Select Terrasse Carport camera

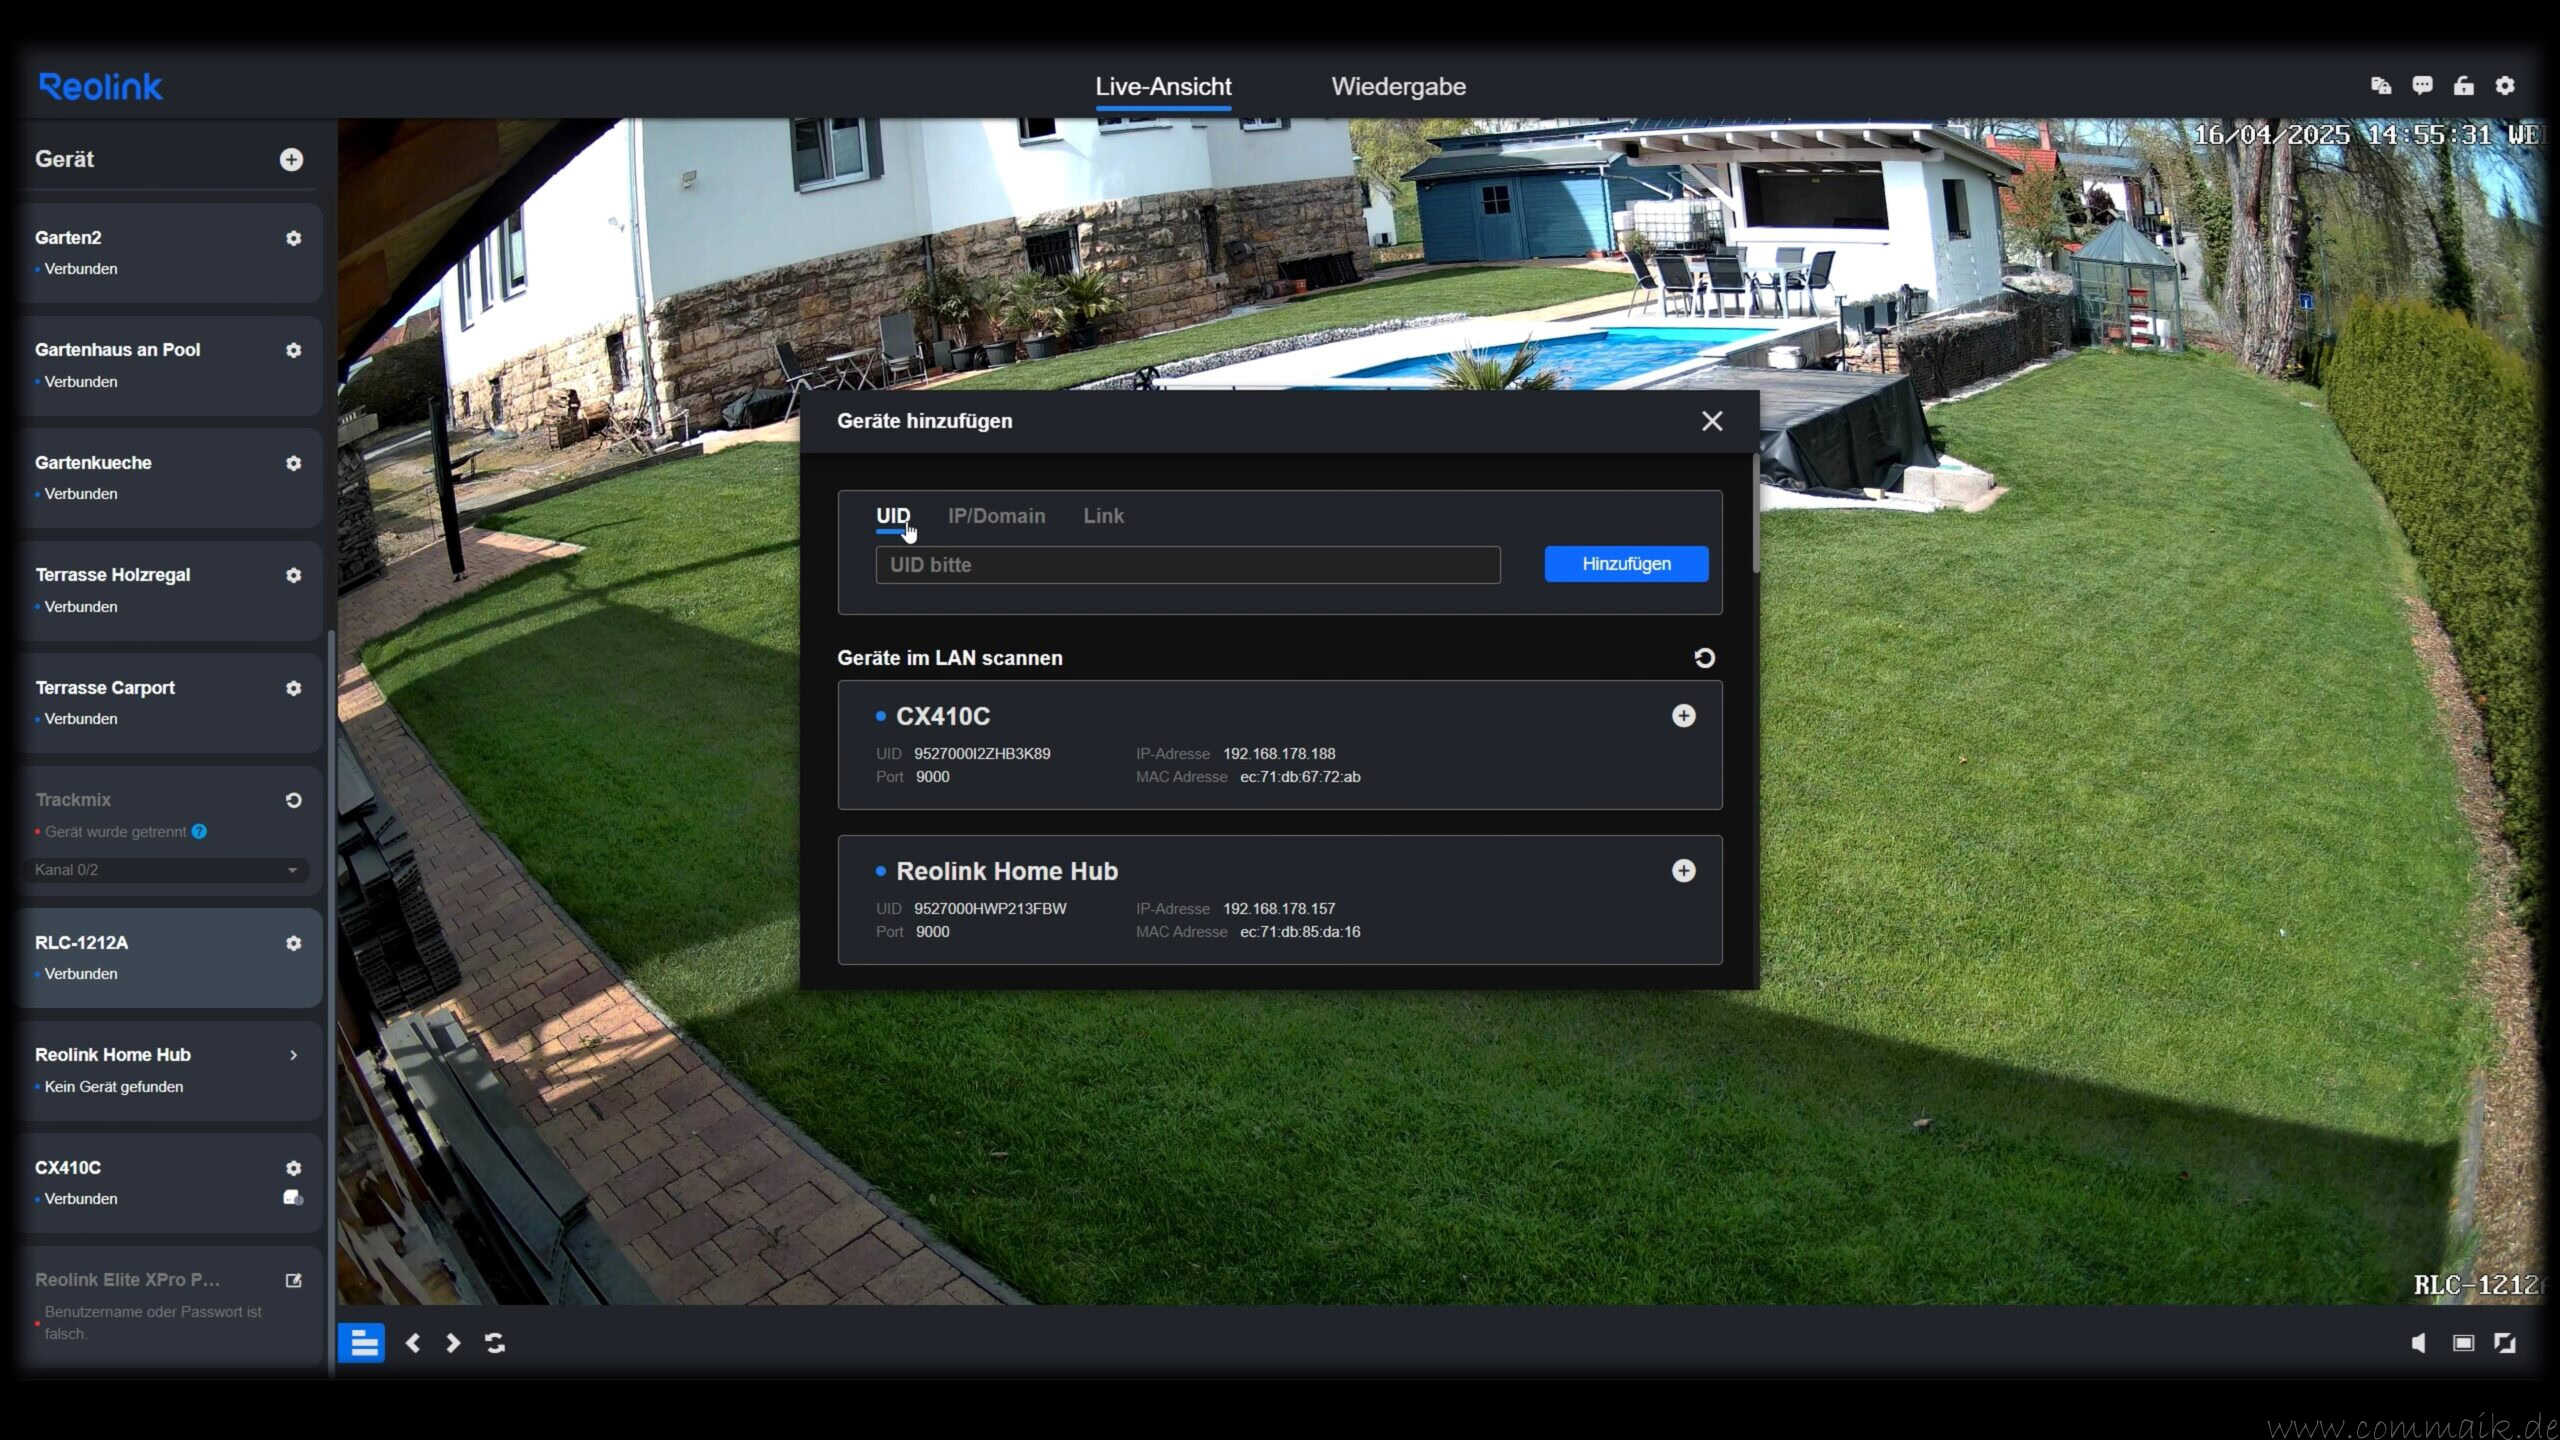[168, 703]
